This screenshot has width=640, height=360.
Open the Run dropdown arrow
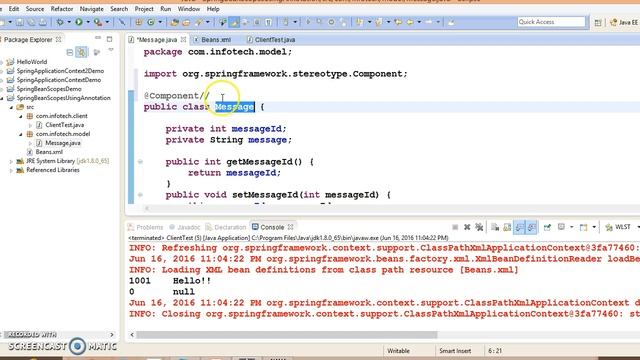point(87,22)
